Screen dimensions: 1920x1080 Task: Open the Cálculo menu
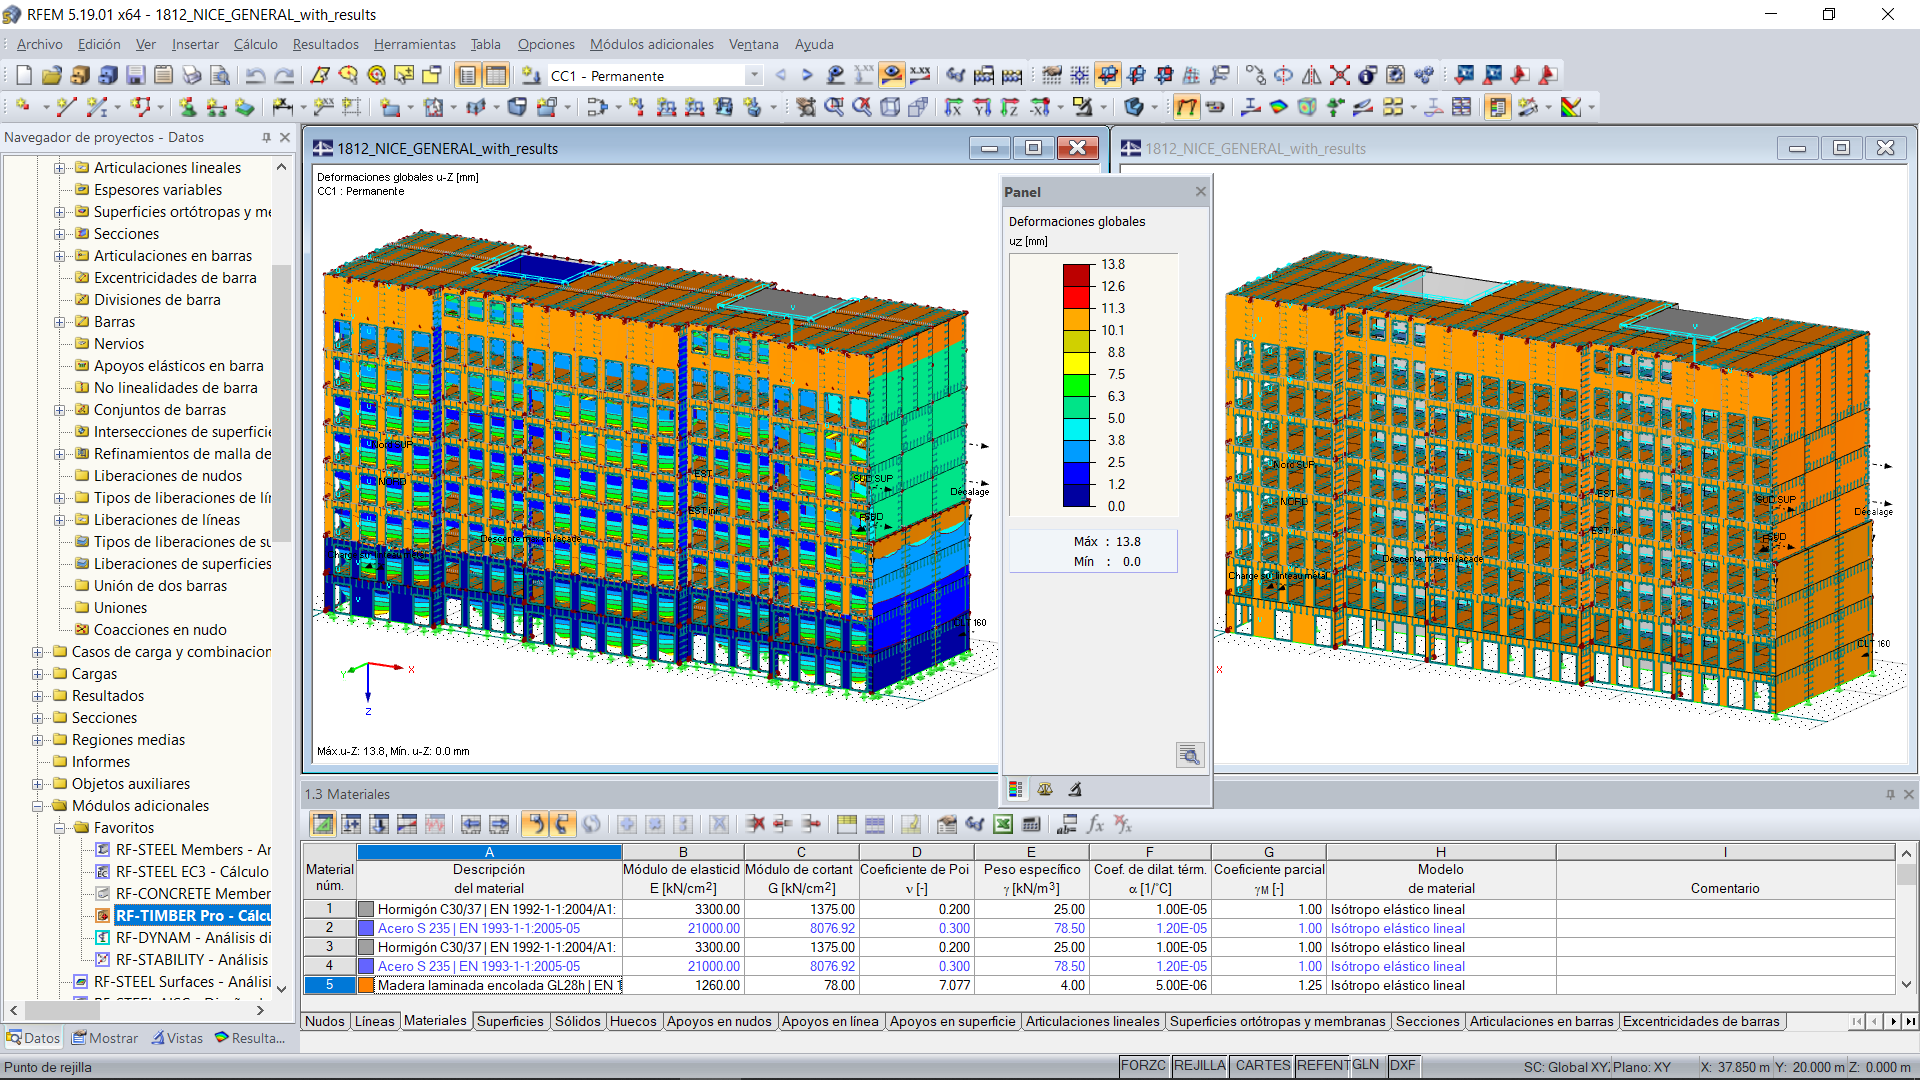pos(255,44)
